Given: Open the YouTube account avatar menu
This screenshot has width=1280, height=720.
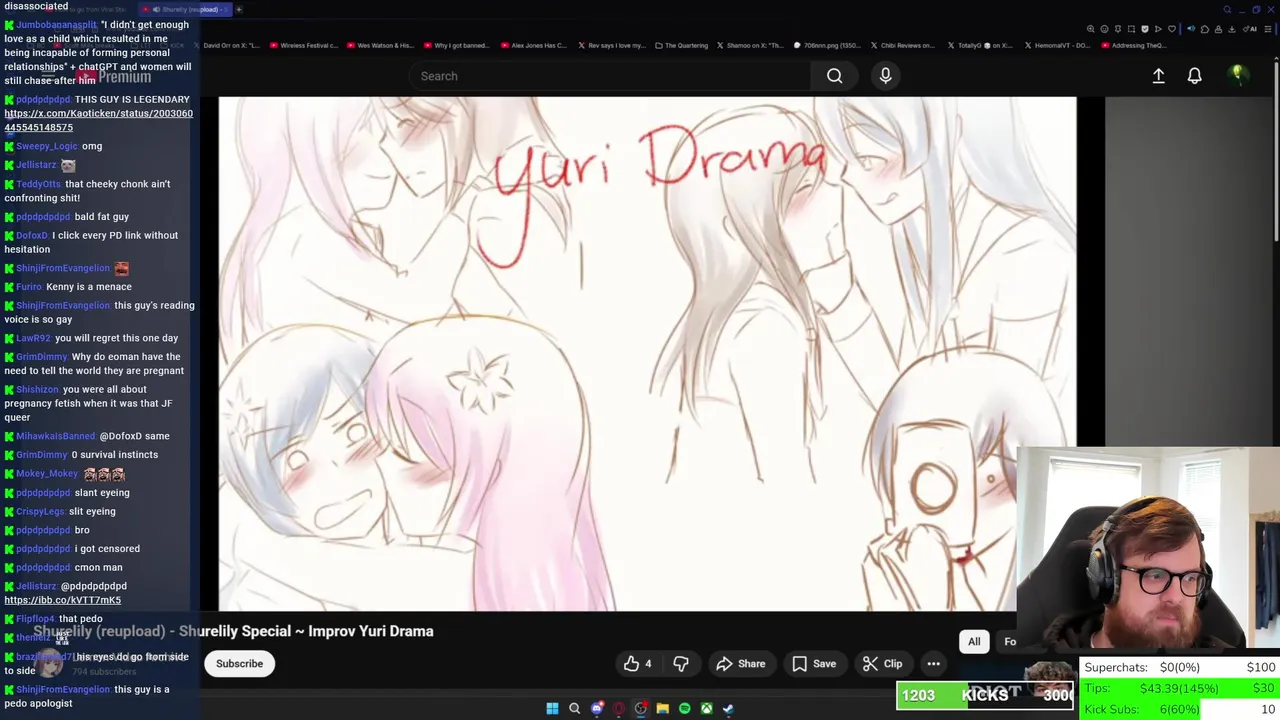Looking at the screenshot, I should coord(1237,75).
